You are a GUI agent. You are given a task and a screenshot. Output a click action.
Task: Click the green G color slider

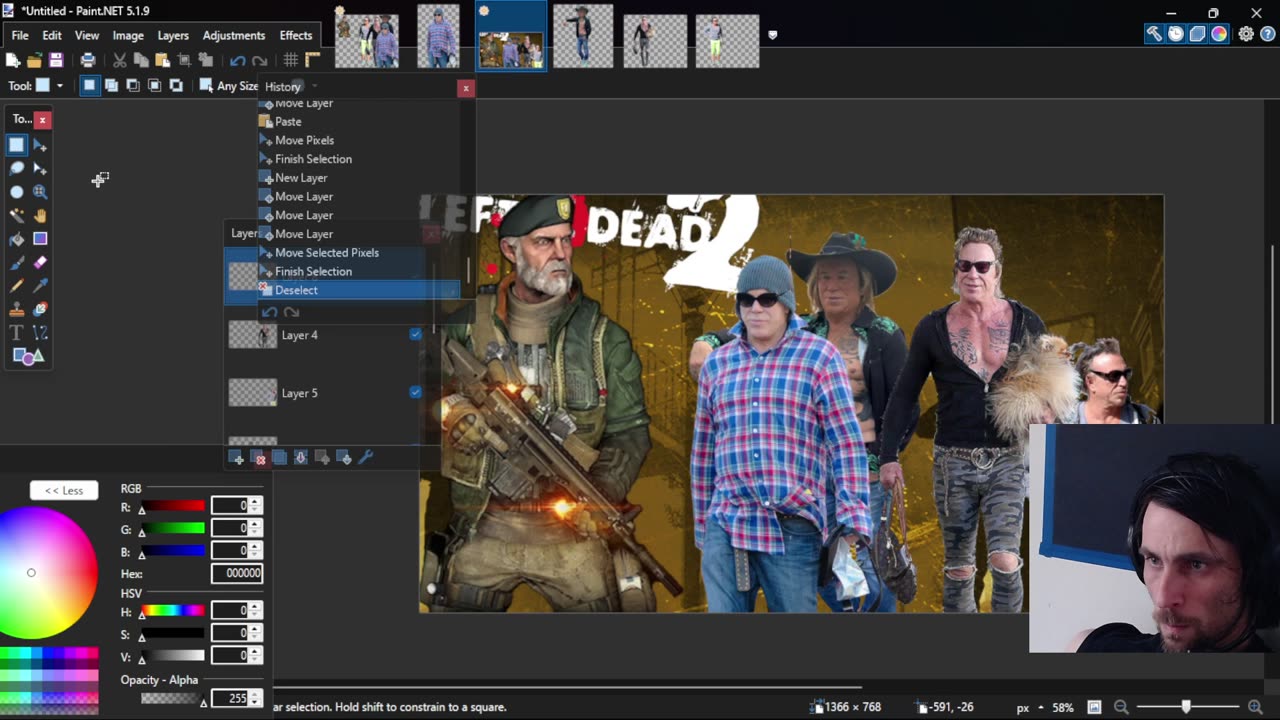(x=173, y=528)
